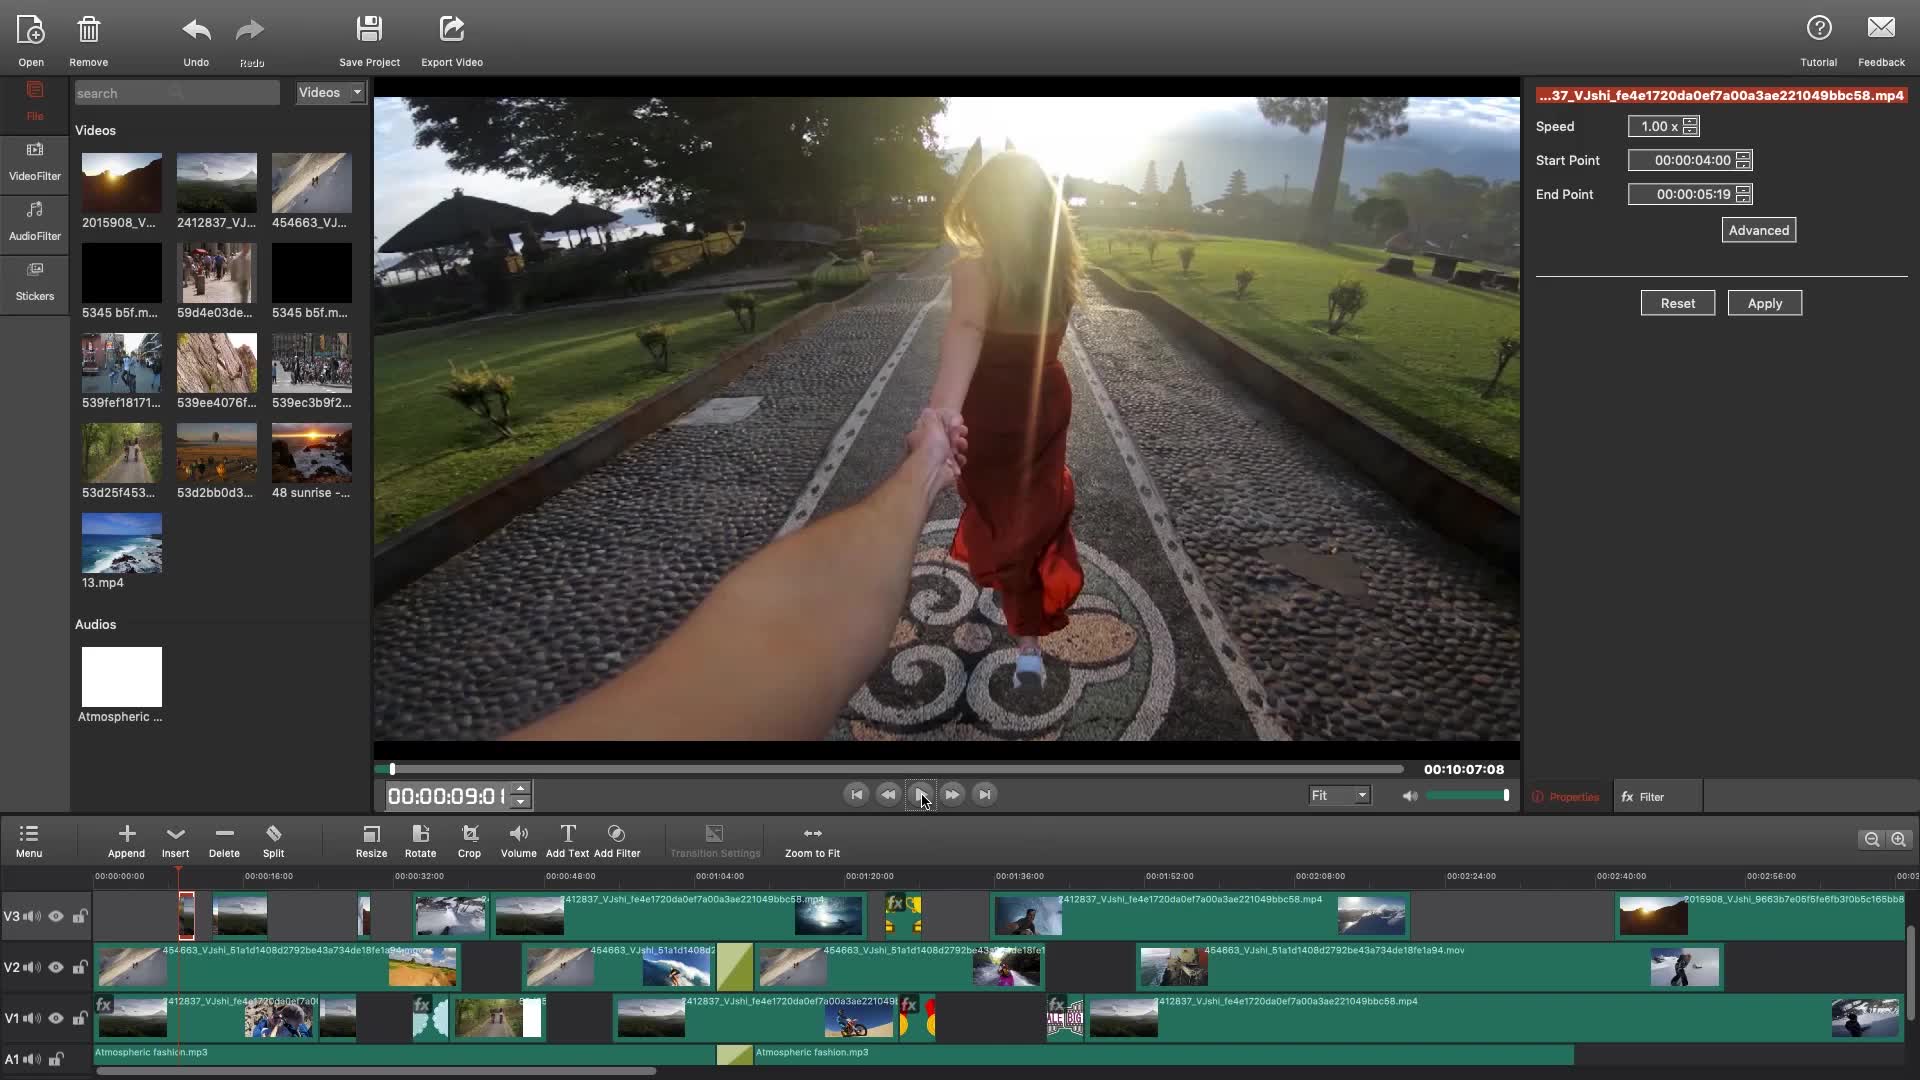
Task: Drag the volume slider control
Action: (1505, 795)
